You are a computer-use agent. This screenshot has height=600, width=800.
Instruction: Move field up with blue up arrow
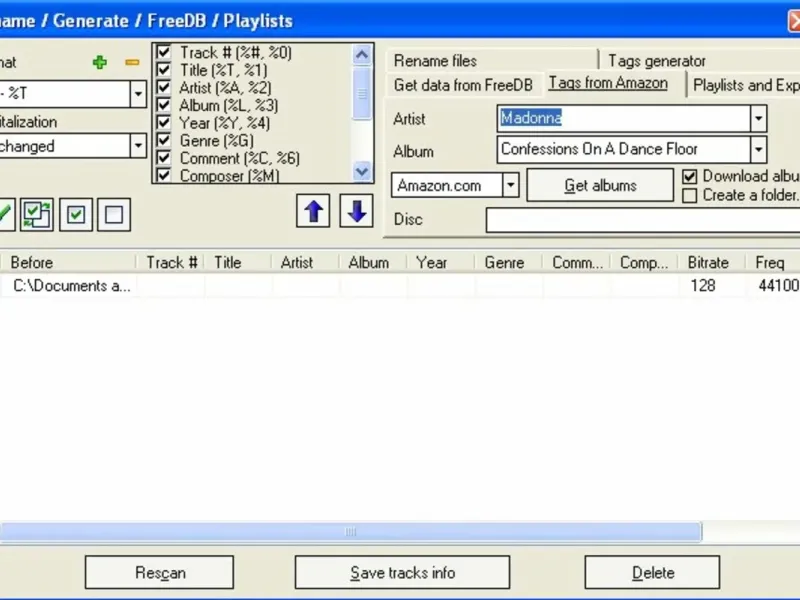tap(313, 211)
